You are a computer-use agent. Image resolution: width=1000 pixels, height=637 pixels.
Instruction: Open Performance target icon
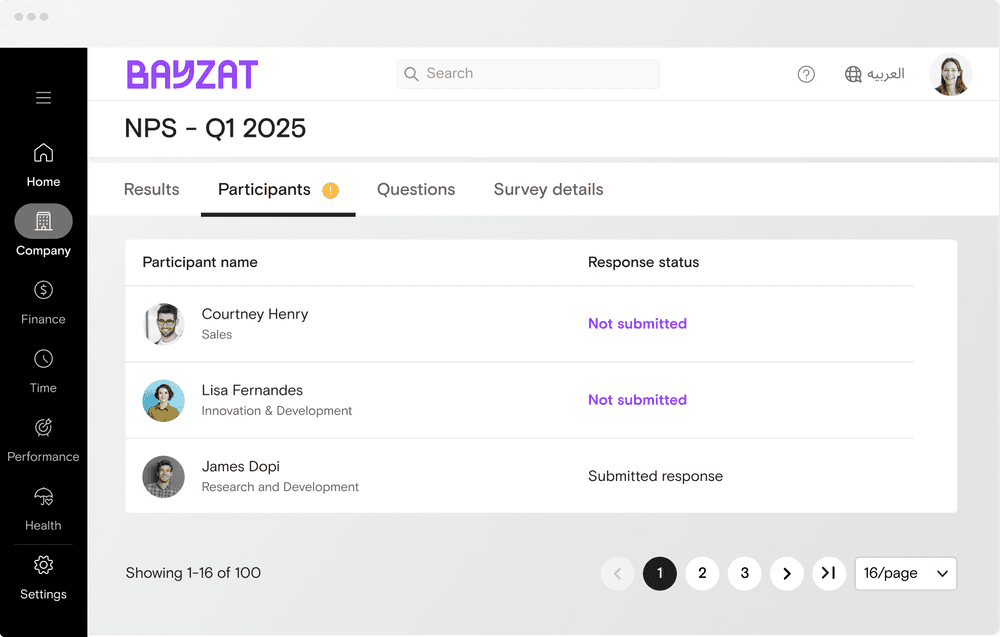pyautogui.click(x=43, y=428)
